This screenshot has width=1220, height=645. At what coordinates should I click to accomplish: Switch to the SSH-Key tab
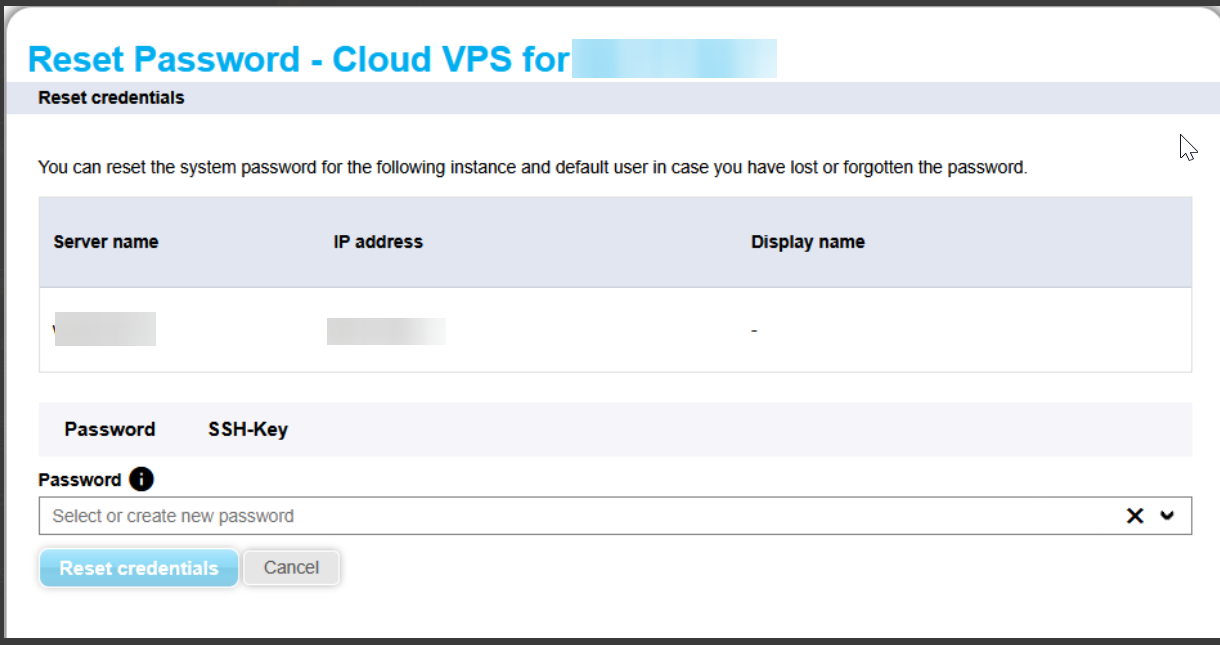(248, 430)
